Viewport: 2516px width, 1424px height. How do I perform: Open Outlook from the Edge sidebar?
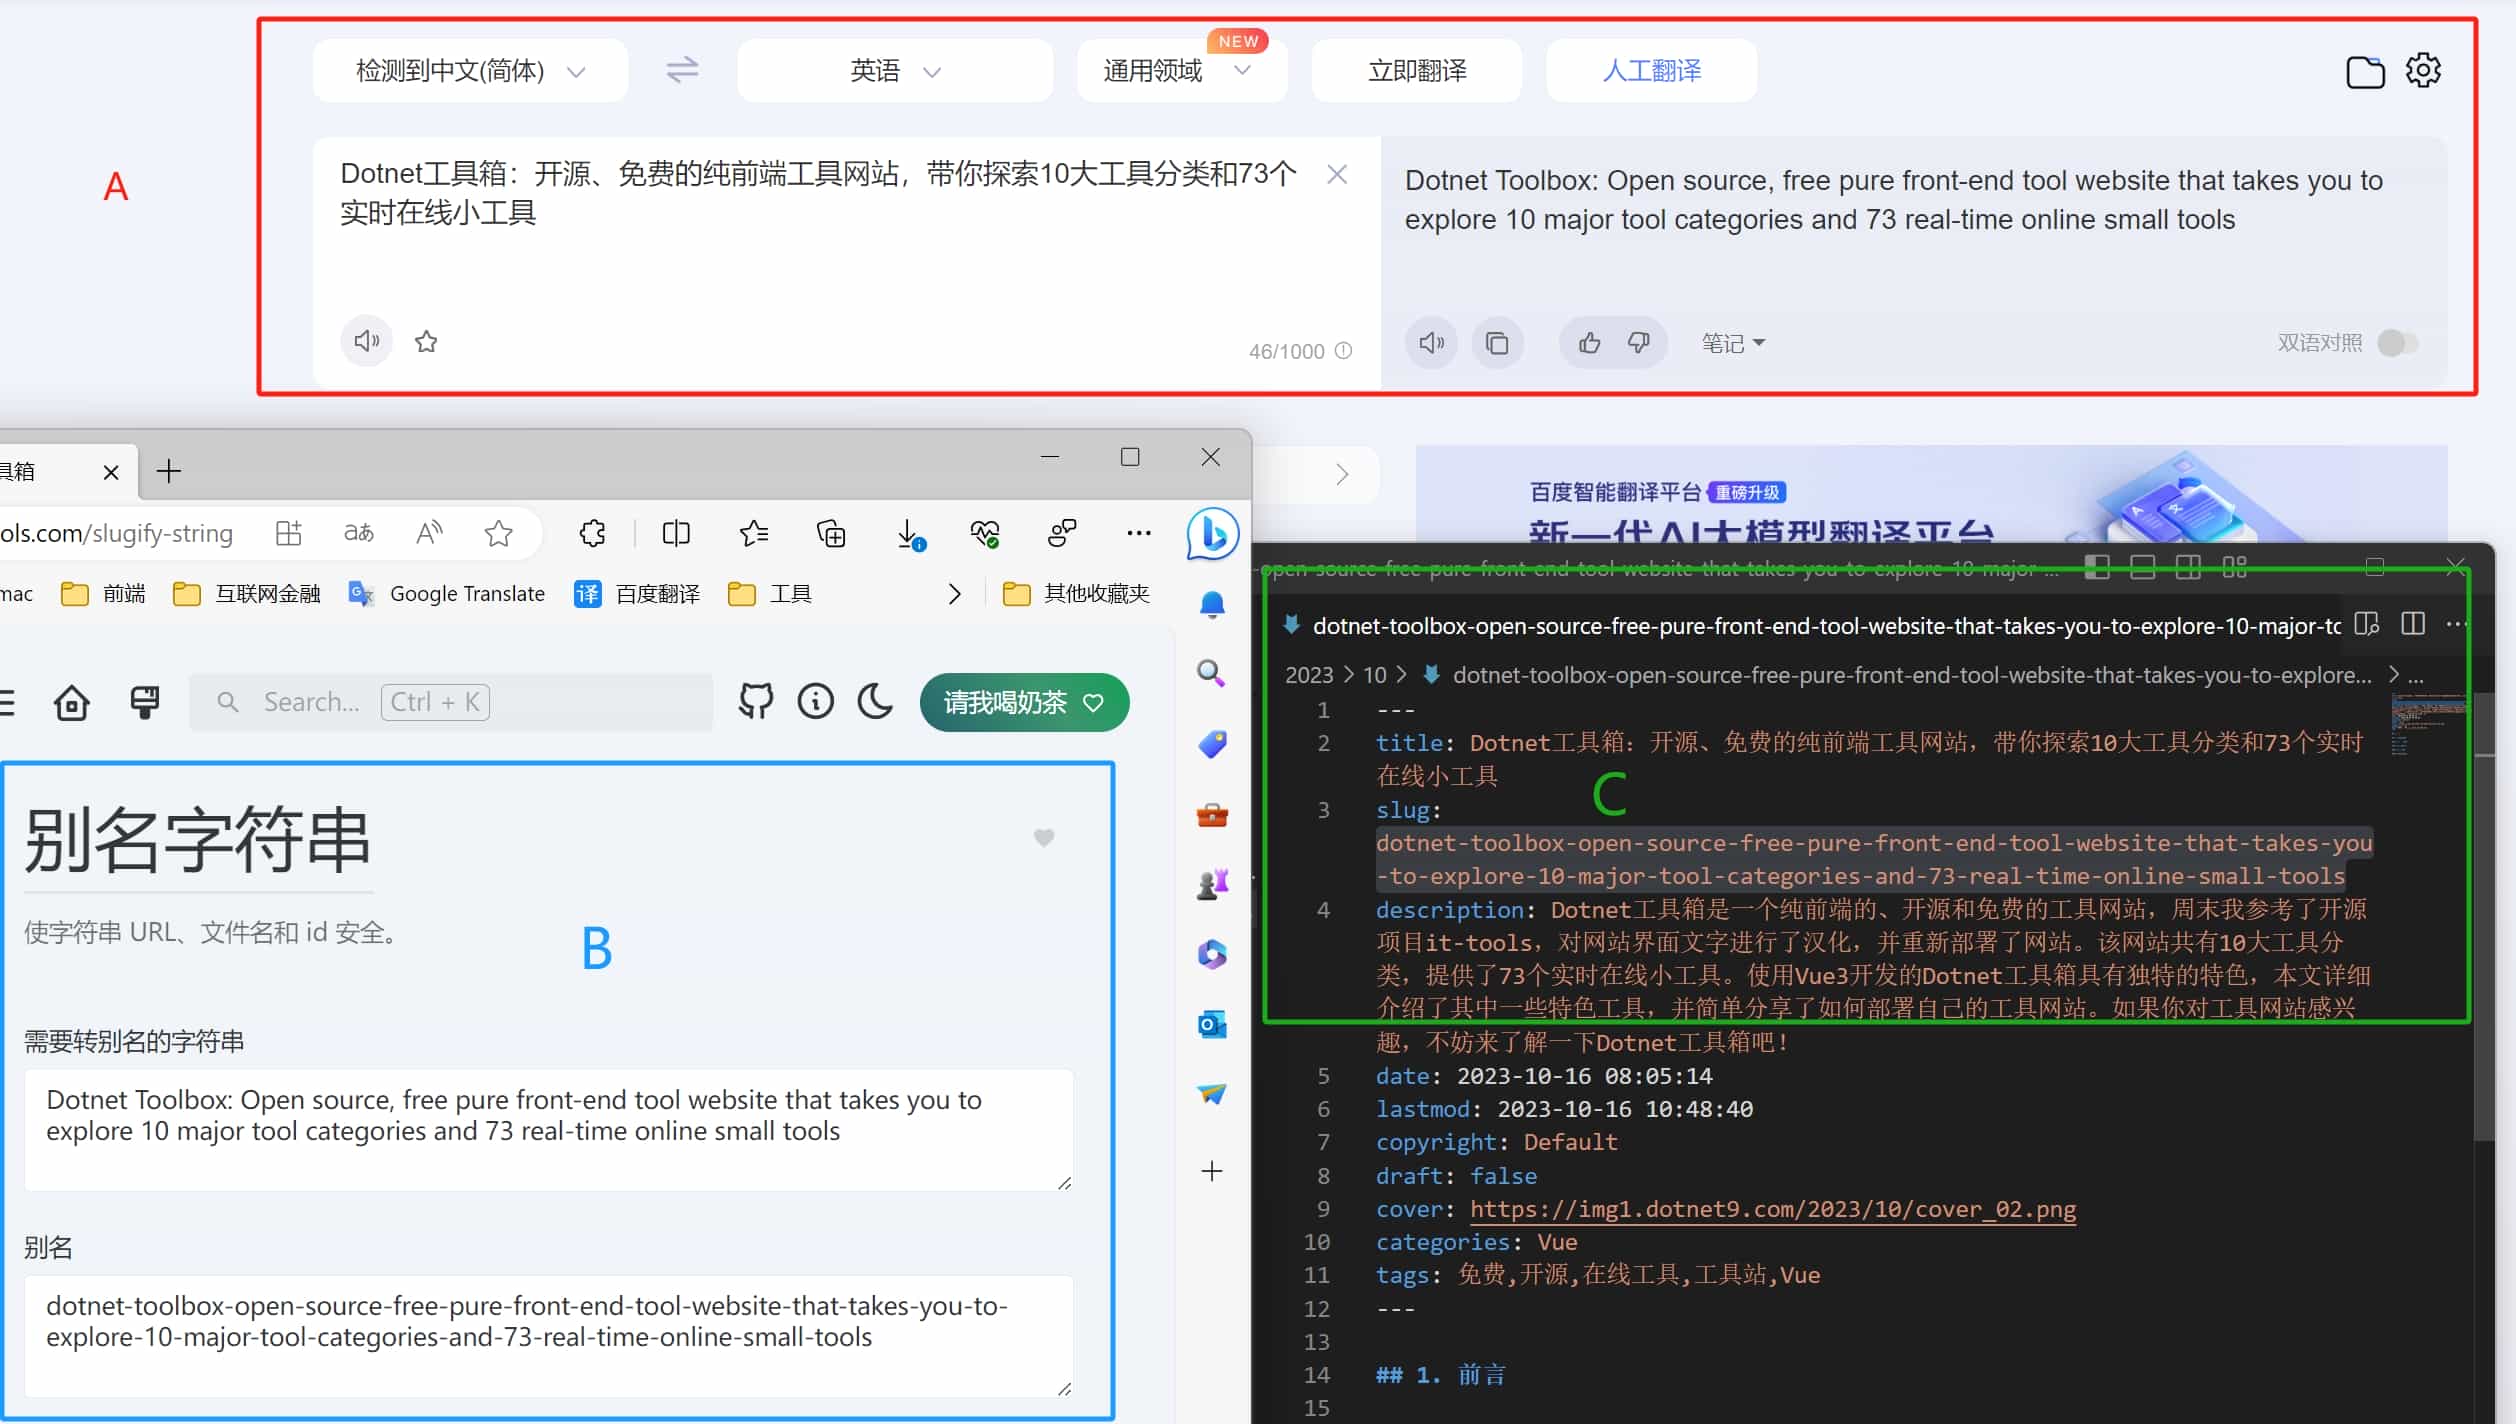coord(1211,1023)
